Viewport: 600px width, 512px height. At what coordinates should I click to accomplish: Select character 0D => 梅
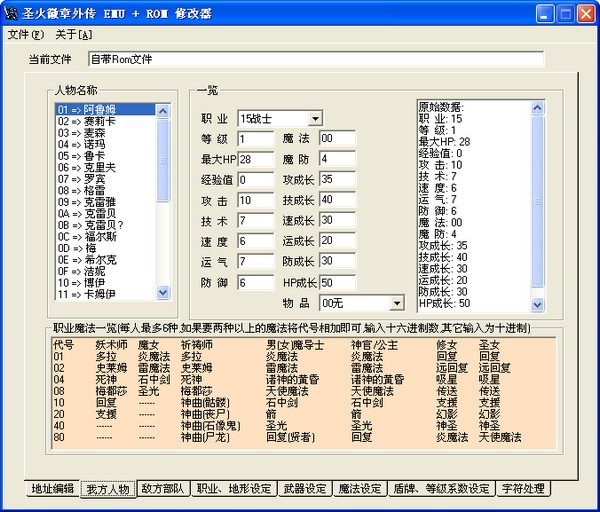[106, 248]
